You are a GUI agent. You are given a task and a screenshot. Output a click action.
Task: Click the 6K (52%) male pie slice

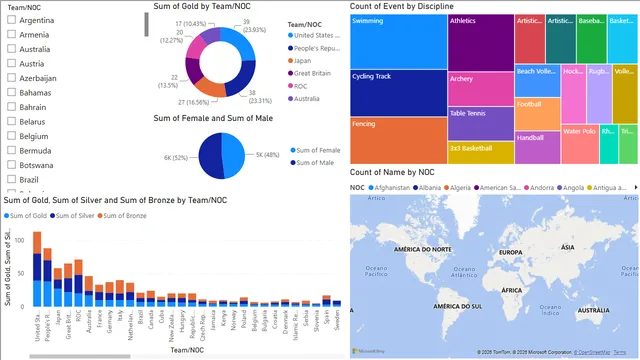(210, 156)
